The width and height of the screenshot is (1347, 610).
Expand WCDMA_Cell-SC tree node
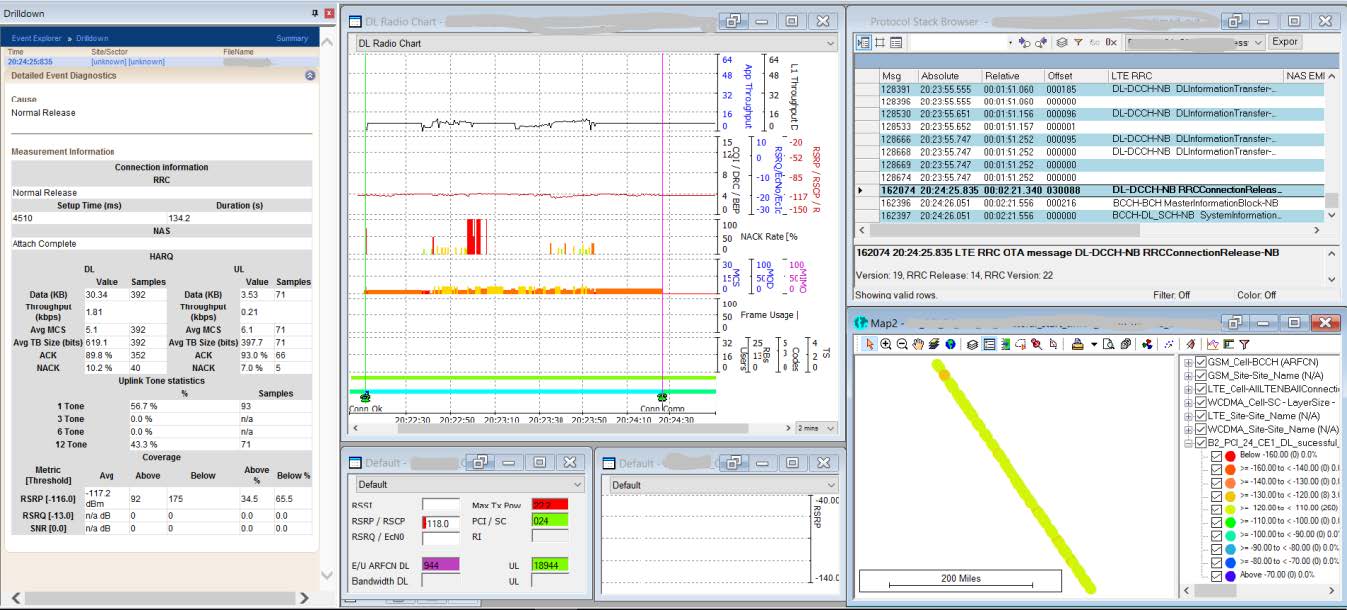click(x=1188, y=402)
